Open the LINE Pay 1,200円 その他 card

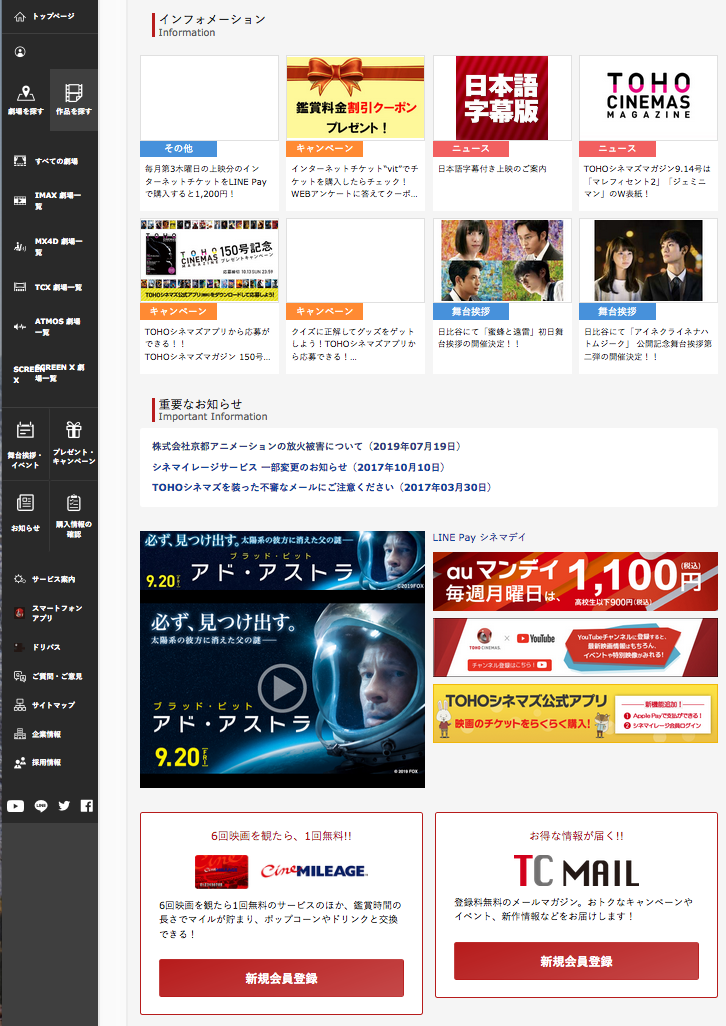209,133
